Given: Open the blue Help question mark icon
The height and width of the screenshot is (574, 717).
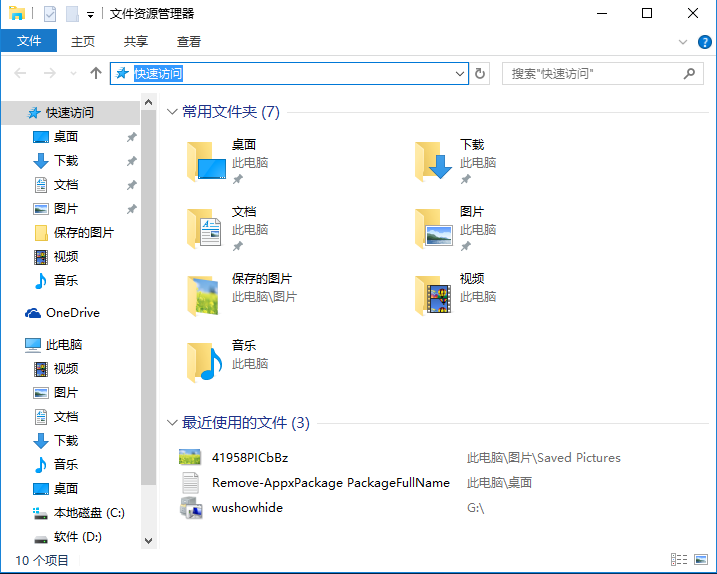Looking at the screenshot, I should pos(705,42).
